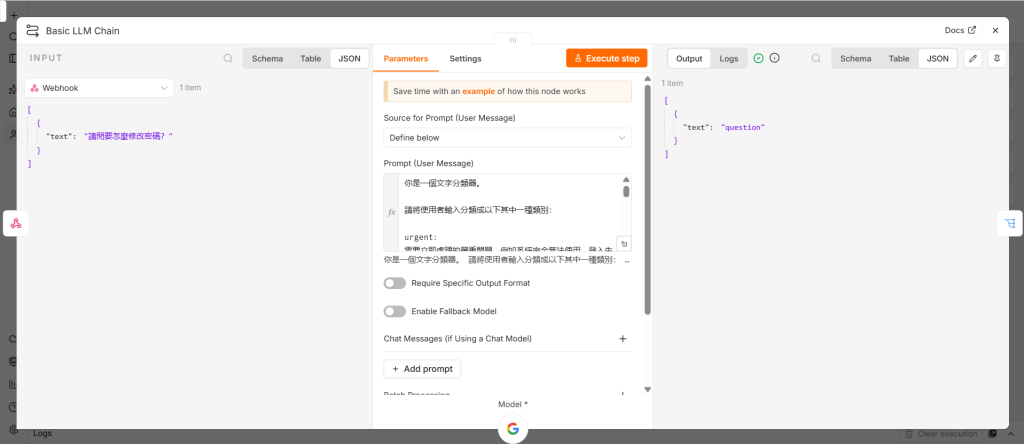Open previous Webhook node on left edge

[16, 223]
